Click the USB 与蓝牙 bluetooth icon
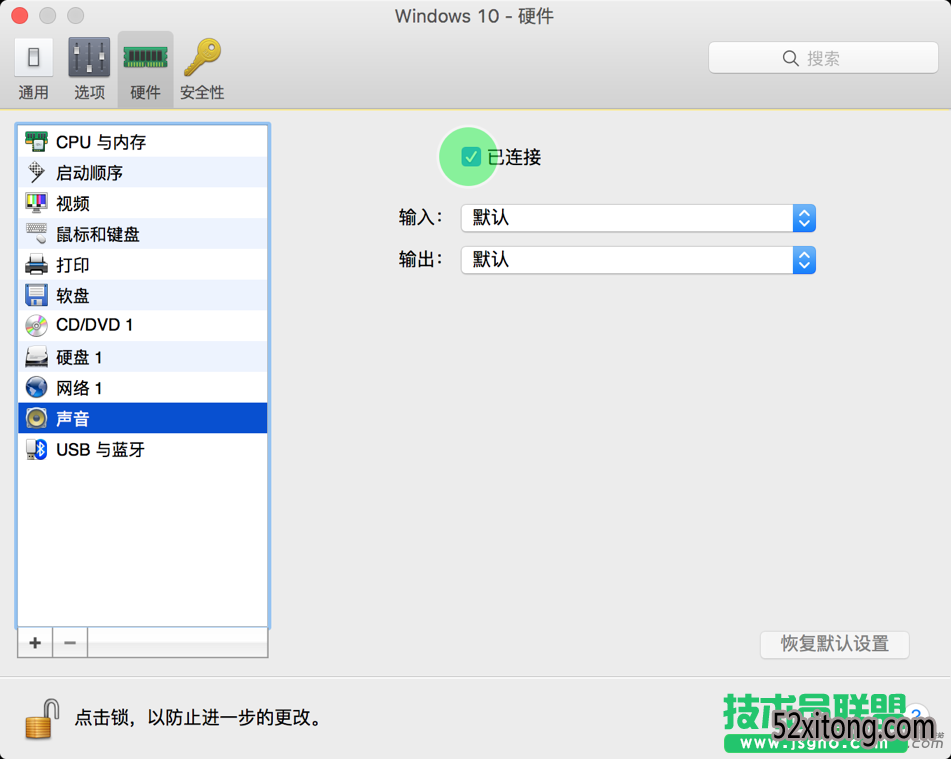The width and height of the screenshot is (951, 759). point(36,450)
